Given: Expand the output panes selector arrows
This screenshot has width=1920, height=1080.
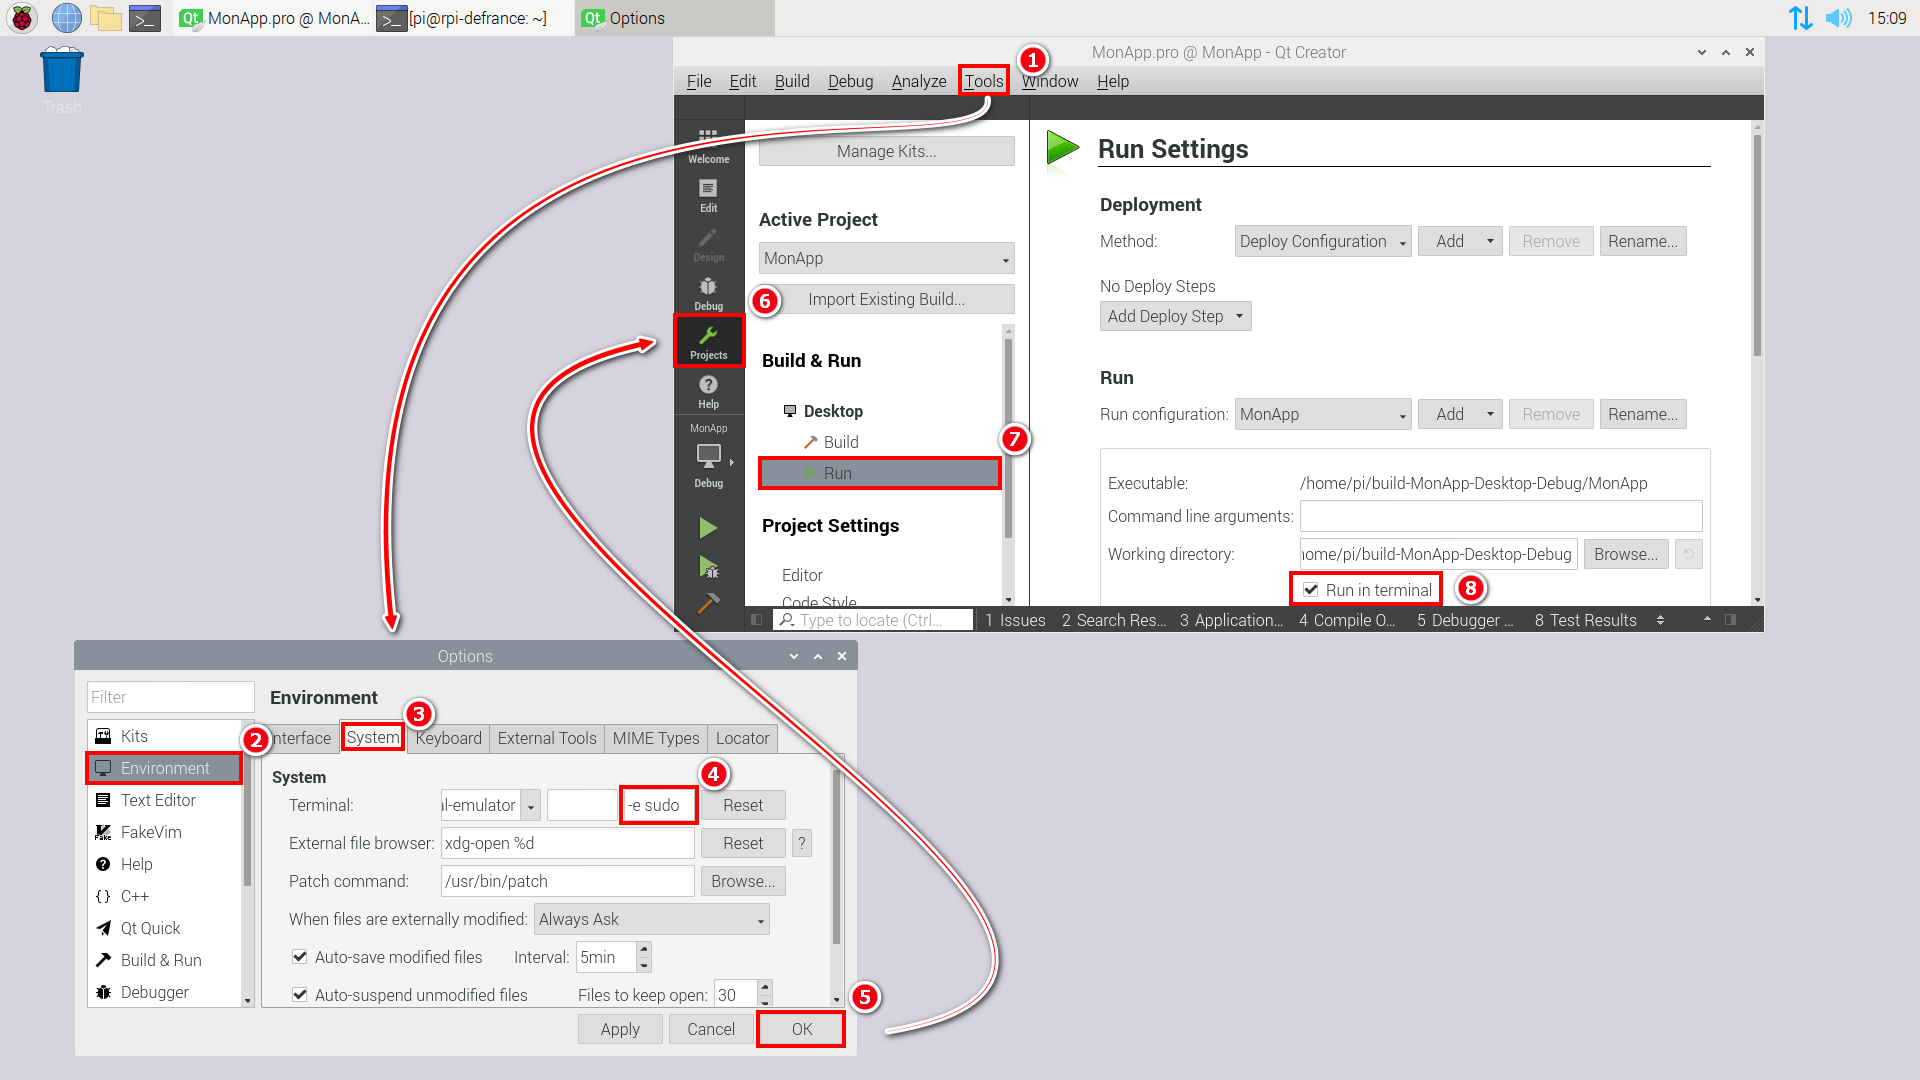Looking at the screenshot, I should tap(1660, 620).
